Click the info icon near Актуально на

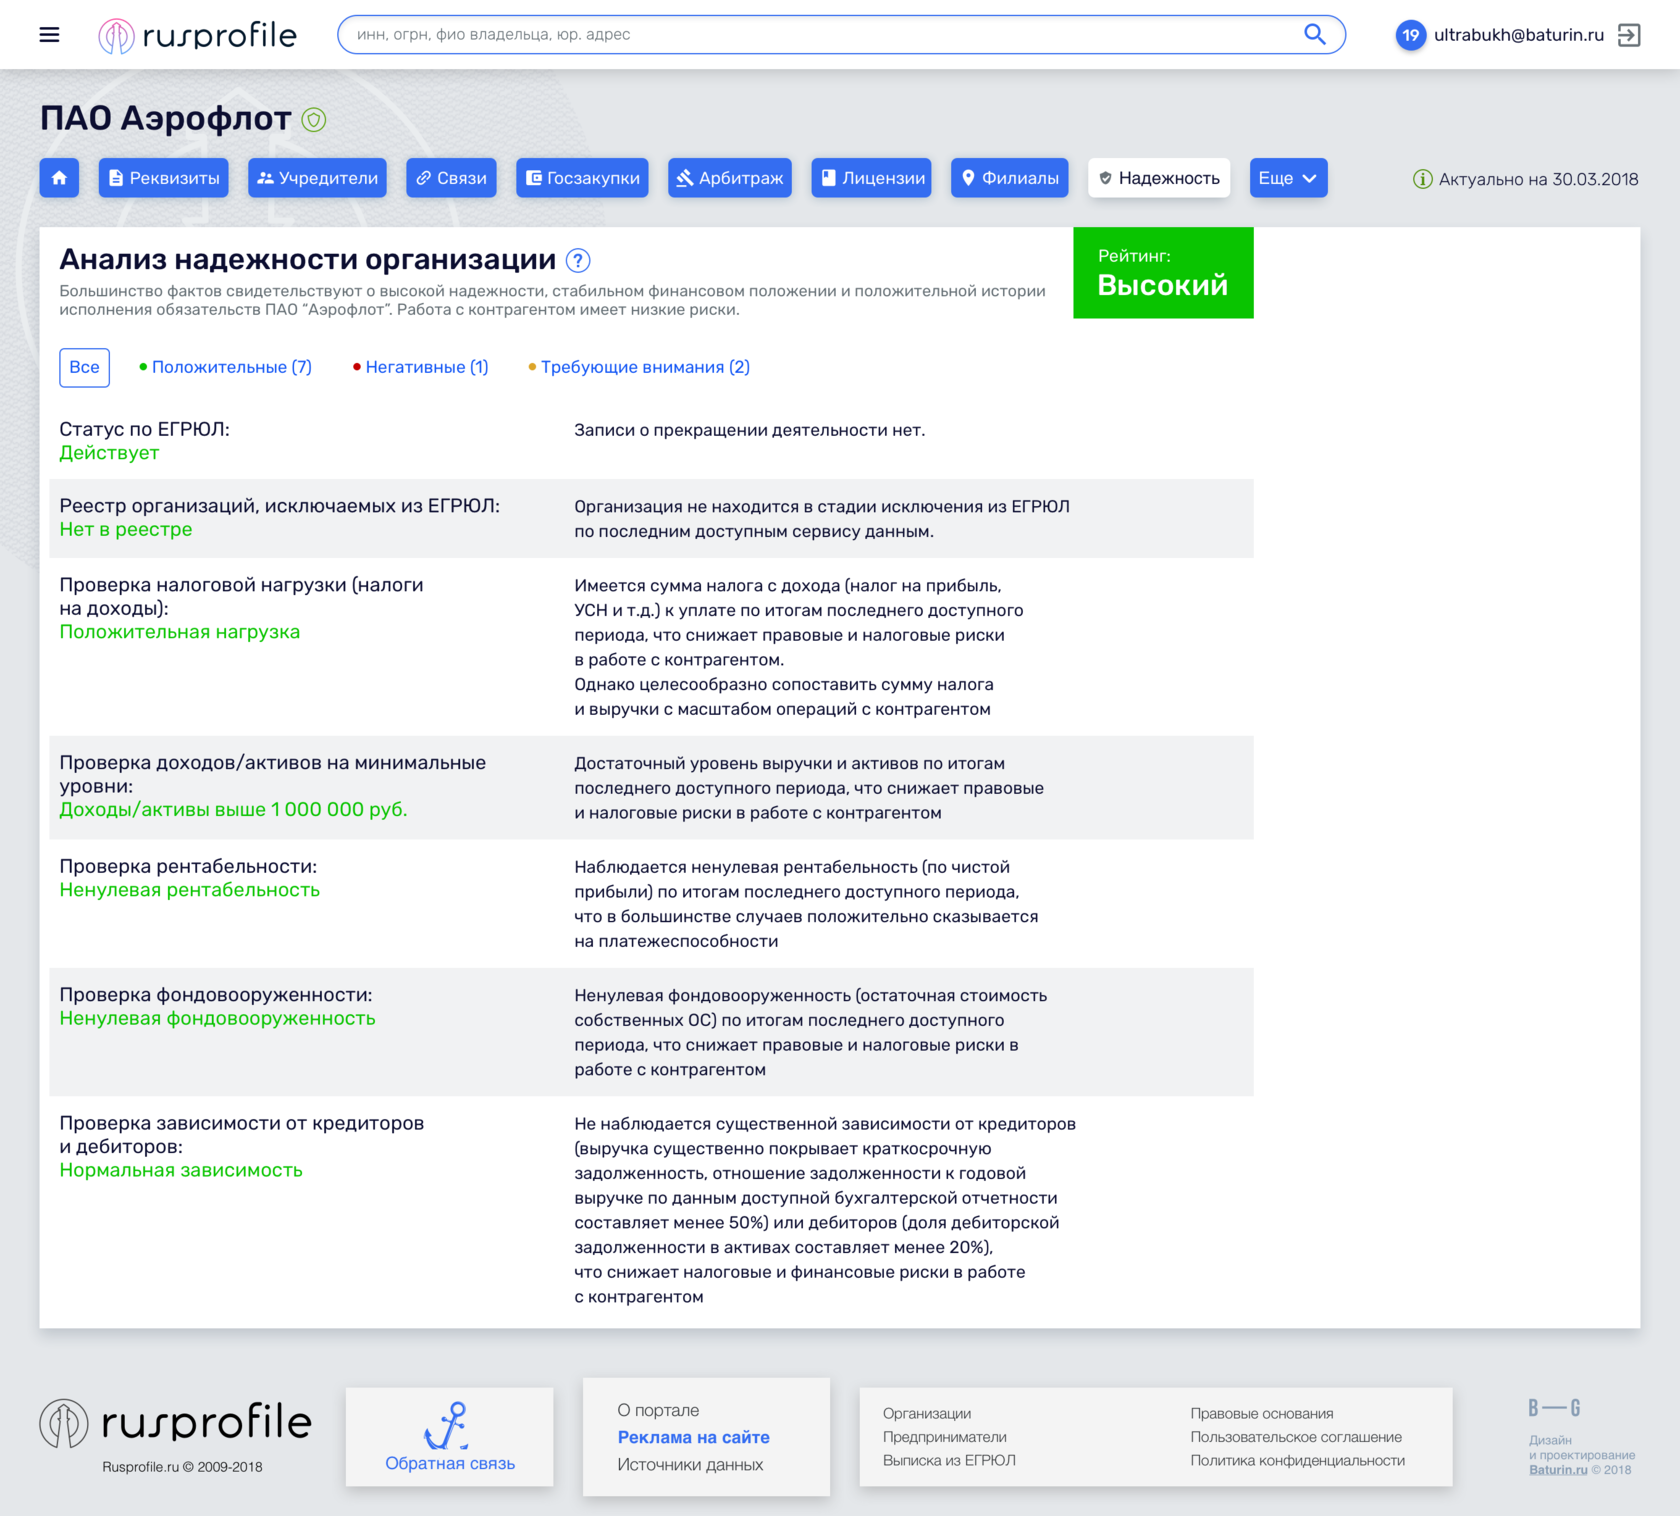[x=1422, y=179]
